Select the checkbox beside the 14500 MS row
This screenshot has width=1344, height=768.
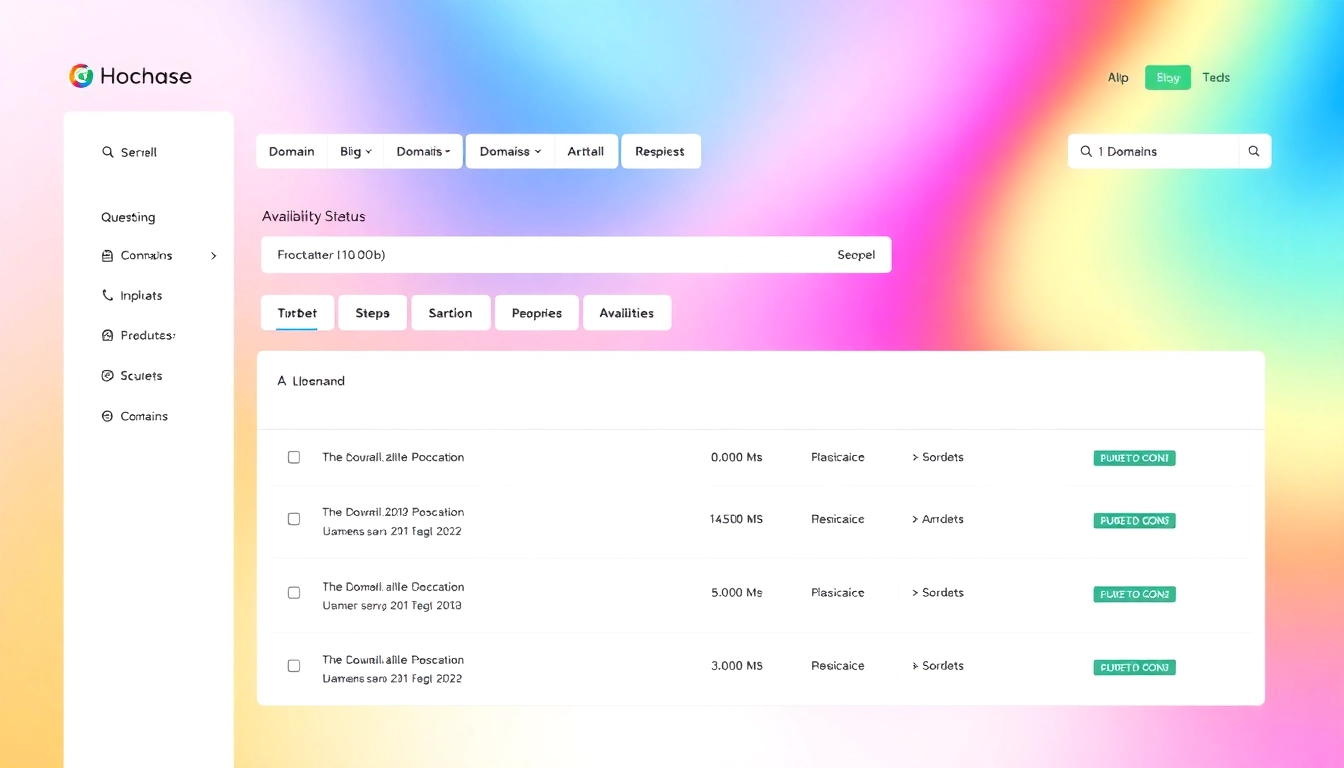294,519
